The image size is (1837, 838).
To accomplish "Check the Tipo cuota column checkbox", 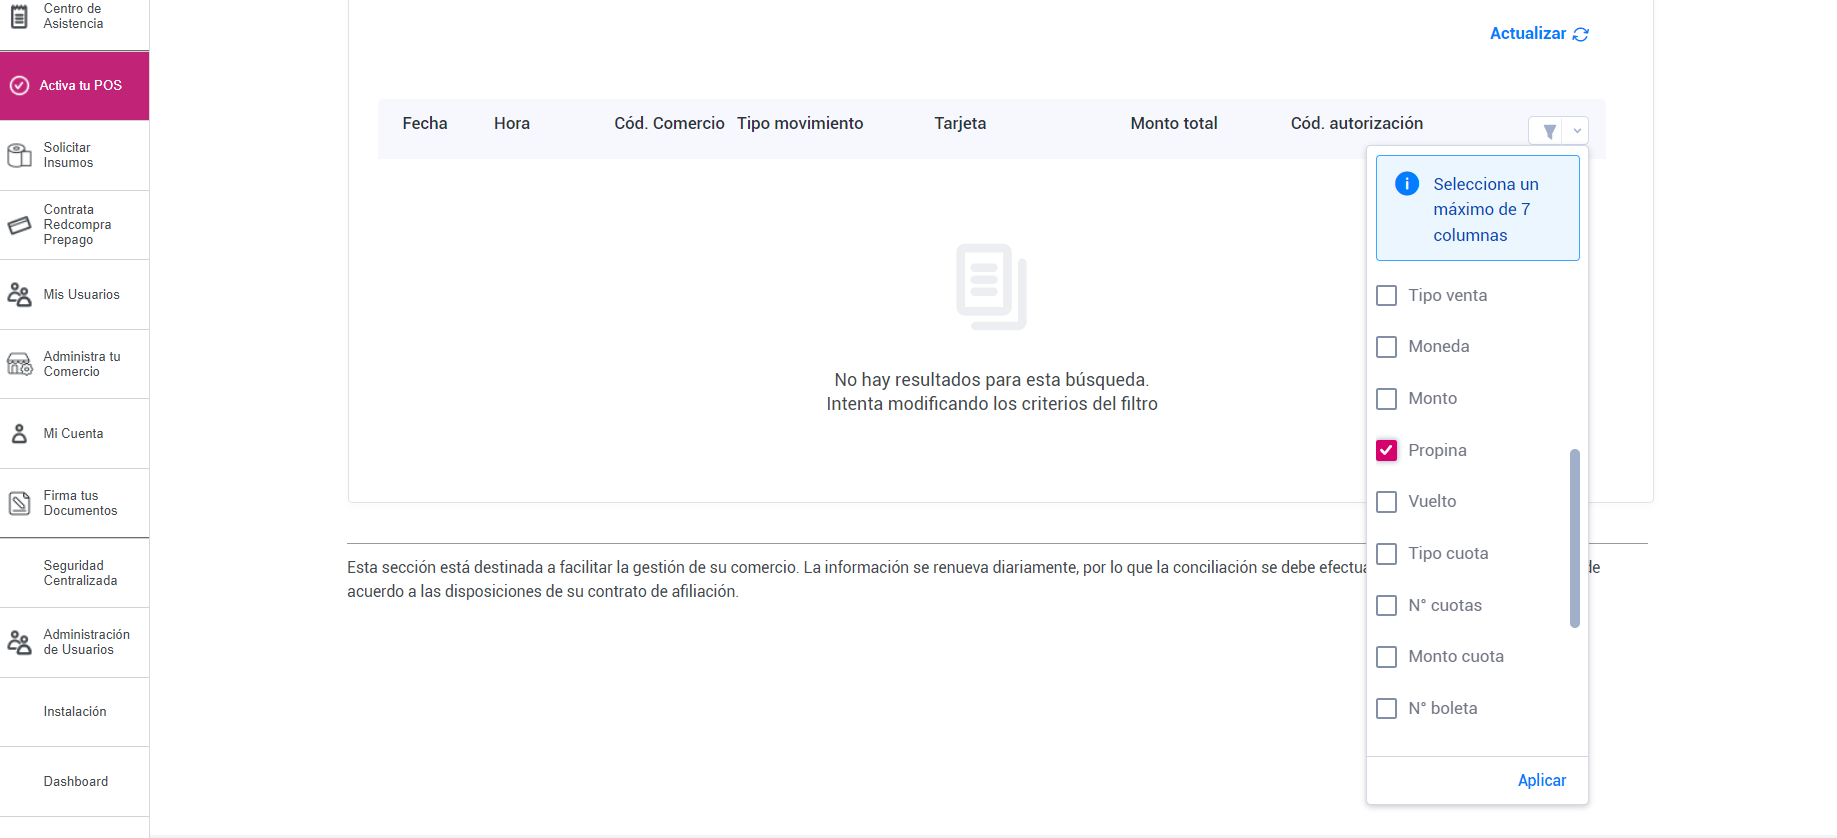I will click(1386, 554).
